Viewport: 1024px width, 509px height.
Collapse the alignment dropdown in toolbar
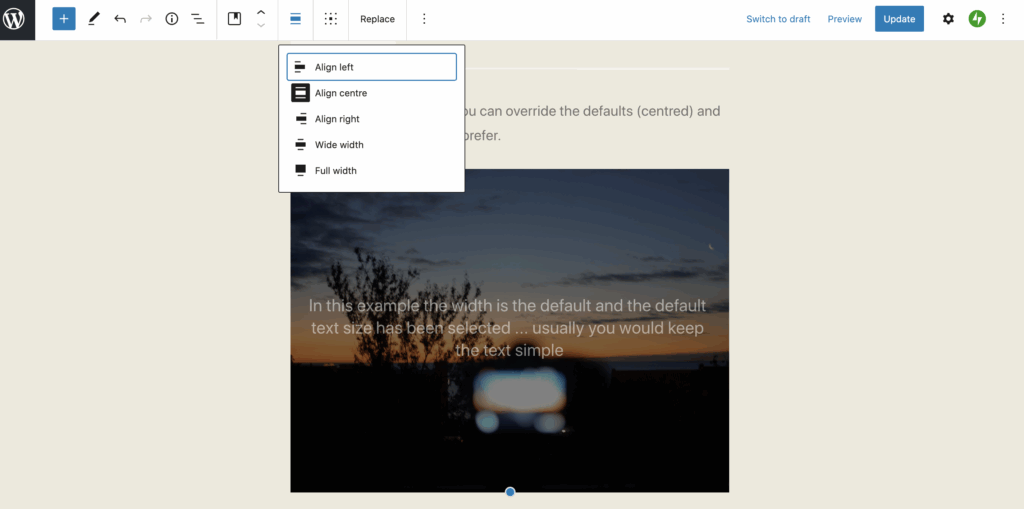(x=296, y=19)
